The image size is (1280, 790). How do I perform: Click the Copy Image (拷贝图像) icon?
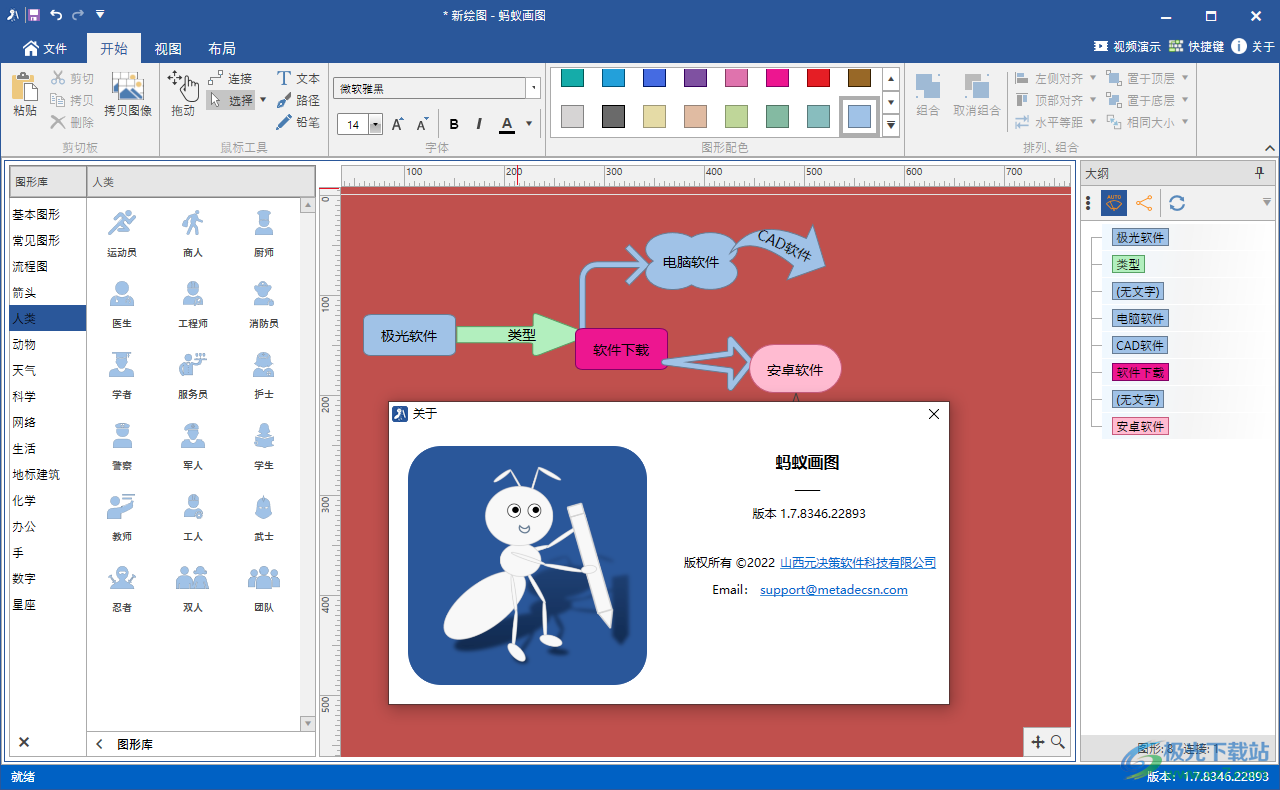pyautogui.click(x=128, y=93)
